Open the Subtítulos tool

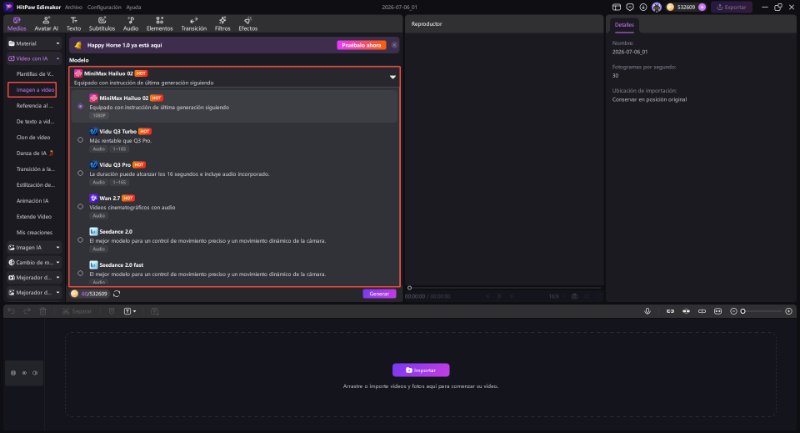pos(102,24)
